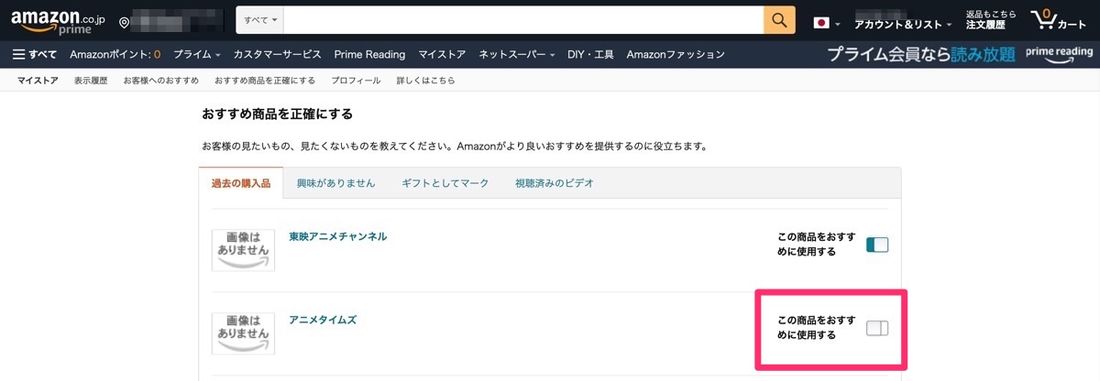
Task: Select the 過去の購入品 tab
Action: 241,183
